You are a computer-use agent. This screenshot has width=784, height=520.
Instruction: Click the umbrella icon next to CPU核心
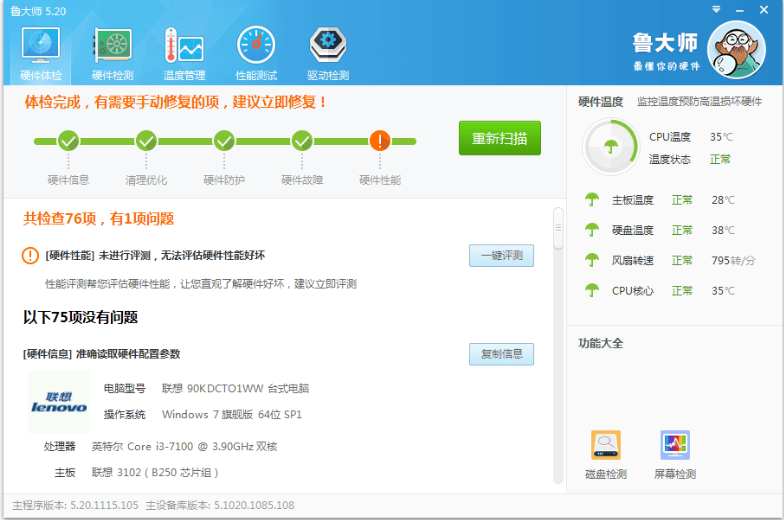click(x=592, y=290)
